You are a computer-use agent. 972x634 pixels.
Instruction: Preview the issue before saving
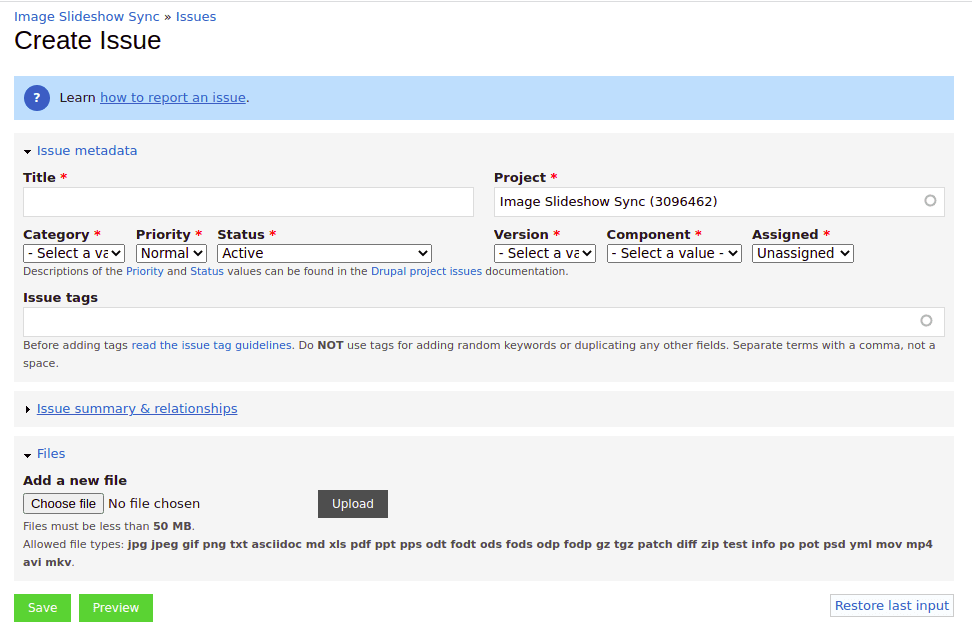tap(116, 608)
